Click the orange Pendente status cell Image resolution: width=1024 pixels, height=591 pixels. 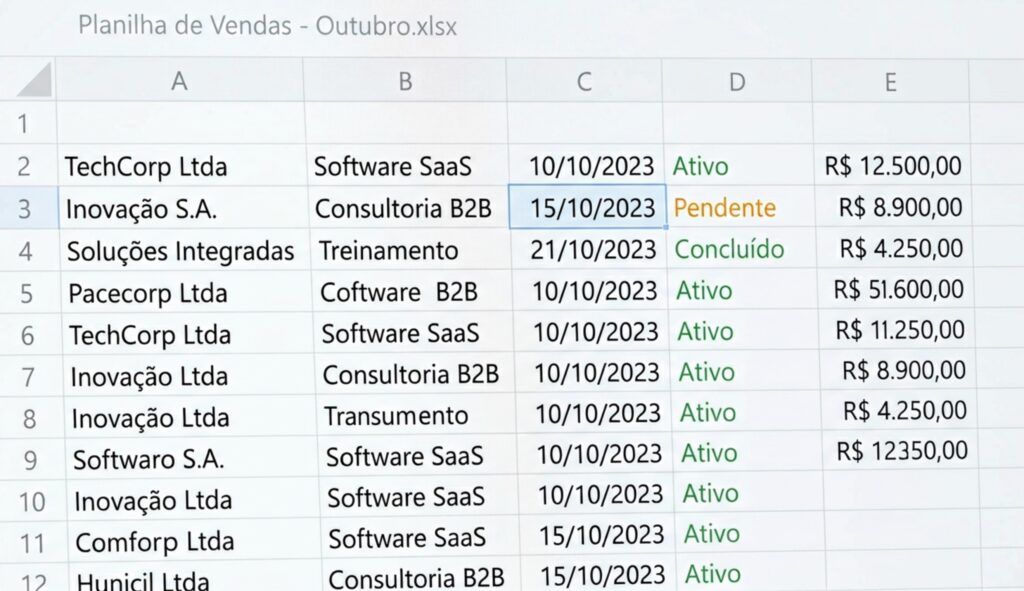tap(725, 208)
